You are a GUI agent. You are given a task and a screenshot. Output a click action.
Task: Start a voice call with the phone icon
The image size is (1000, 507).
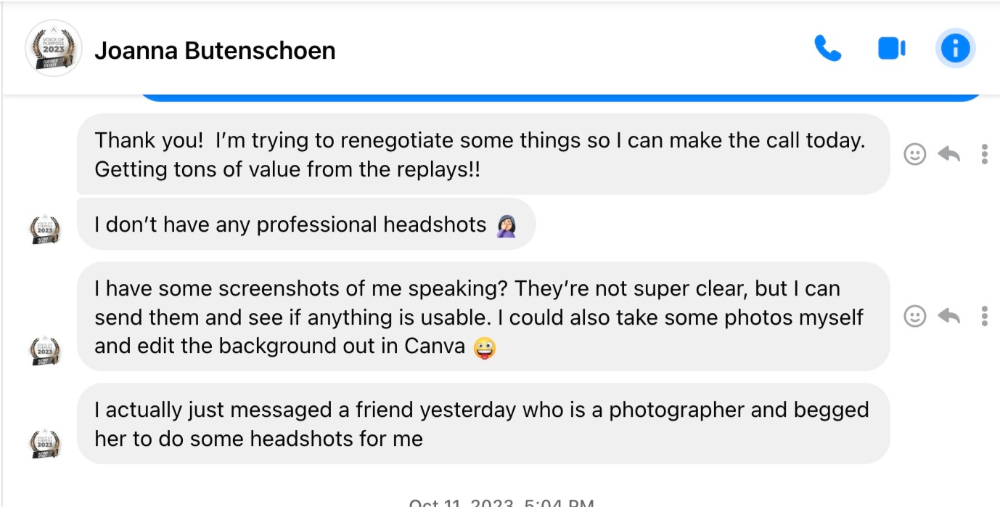(x=828, y=48)
